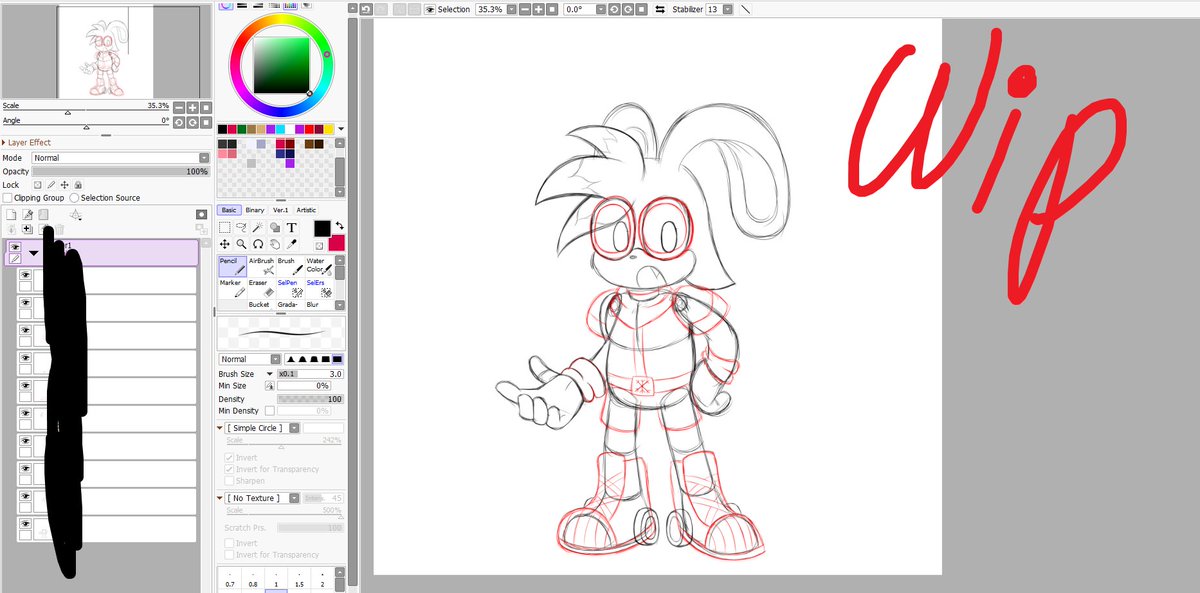Select the zoom magnifier tool

click(241, 244)
